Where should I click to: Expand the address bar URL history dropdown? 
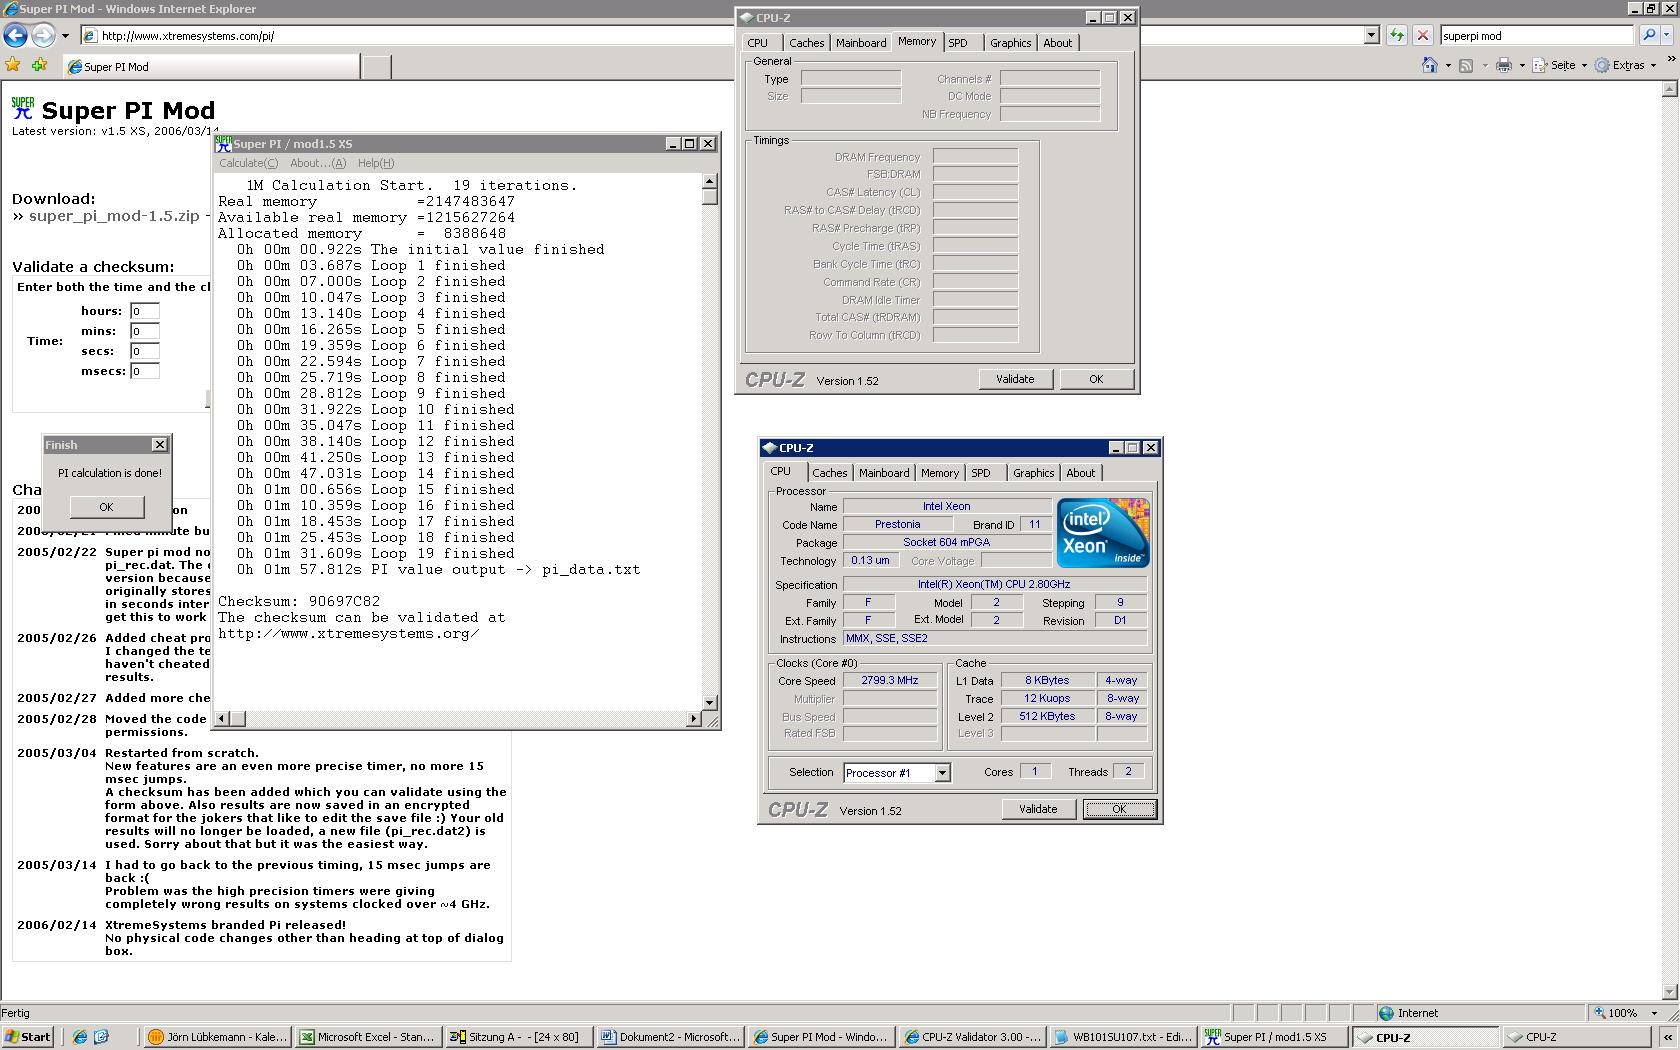pos(1372,35)
